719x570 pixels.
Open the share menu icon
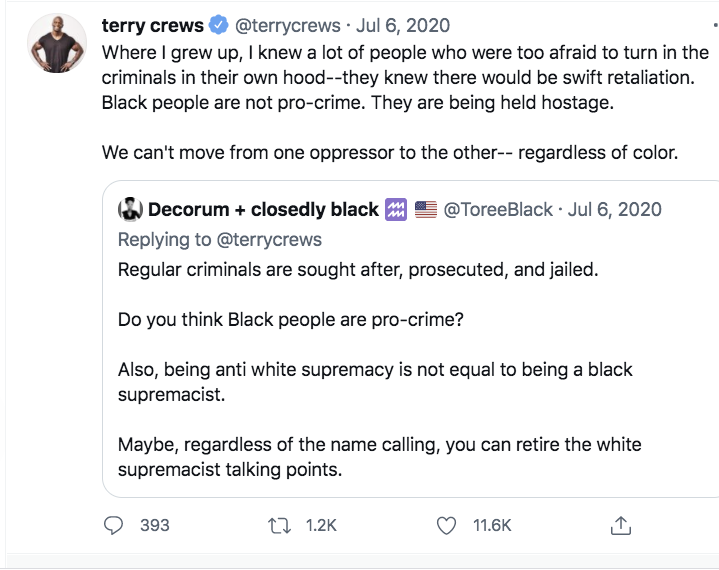coord(620,524)
